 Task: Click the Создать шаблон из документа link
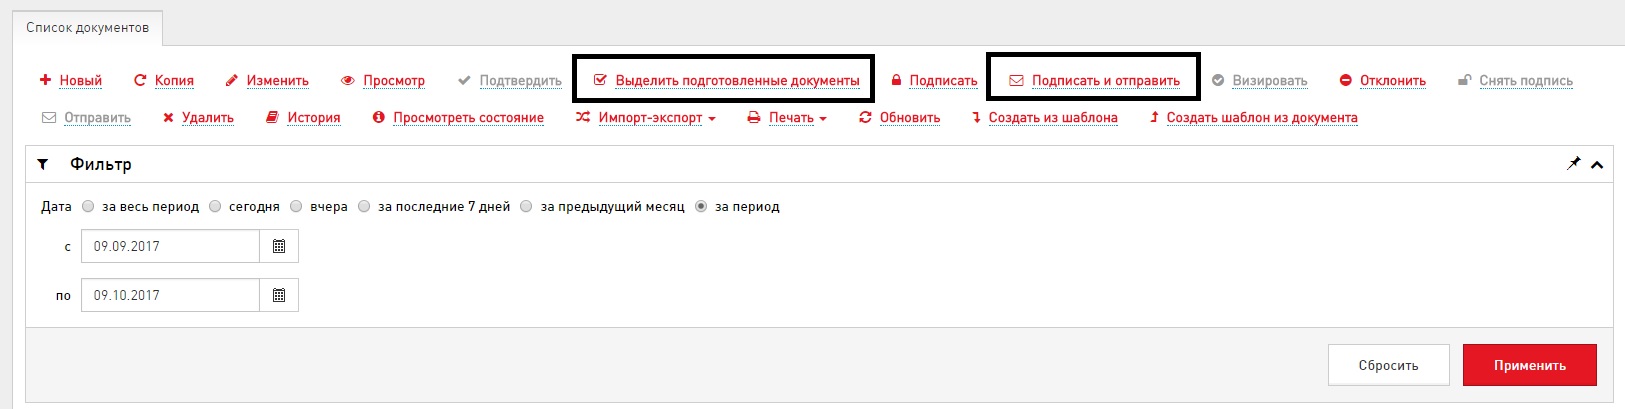click(1262, 117)
